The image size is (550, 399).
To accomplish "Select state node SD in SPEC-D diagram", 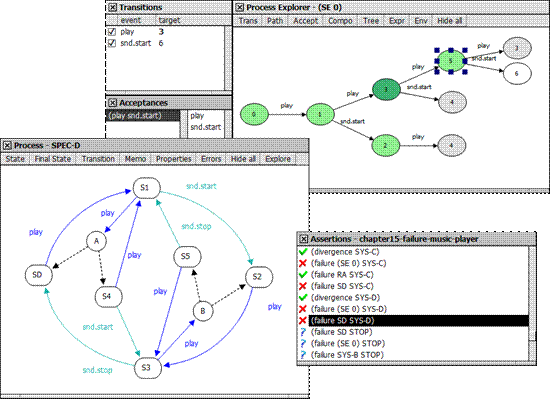I will 39,275.
